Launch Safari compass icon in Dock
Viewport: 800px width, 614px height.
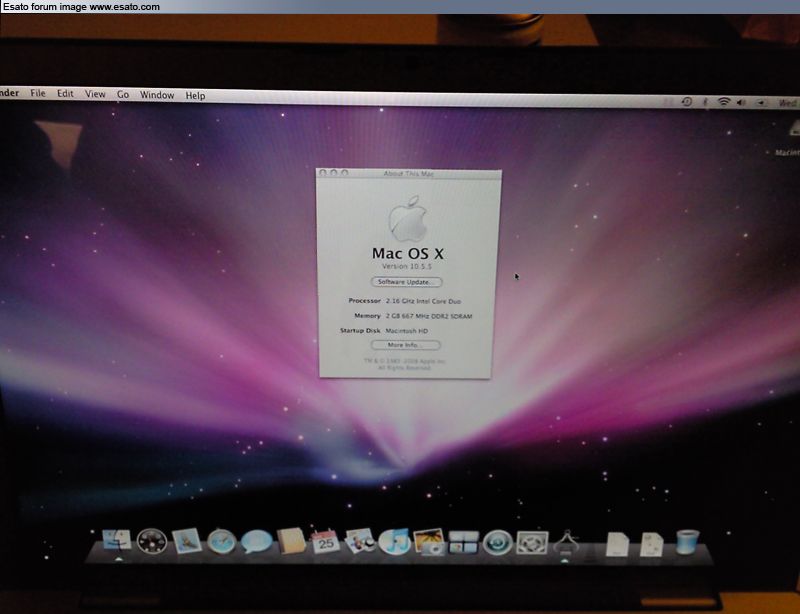tap(221, 542)
